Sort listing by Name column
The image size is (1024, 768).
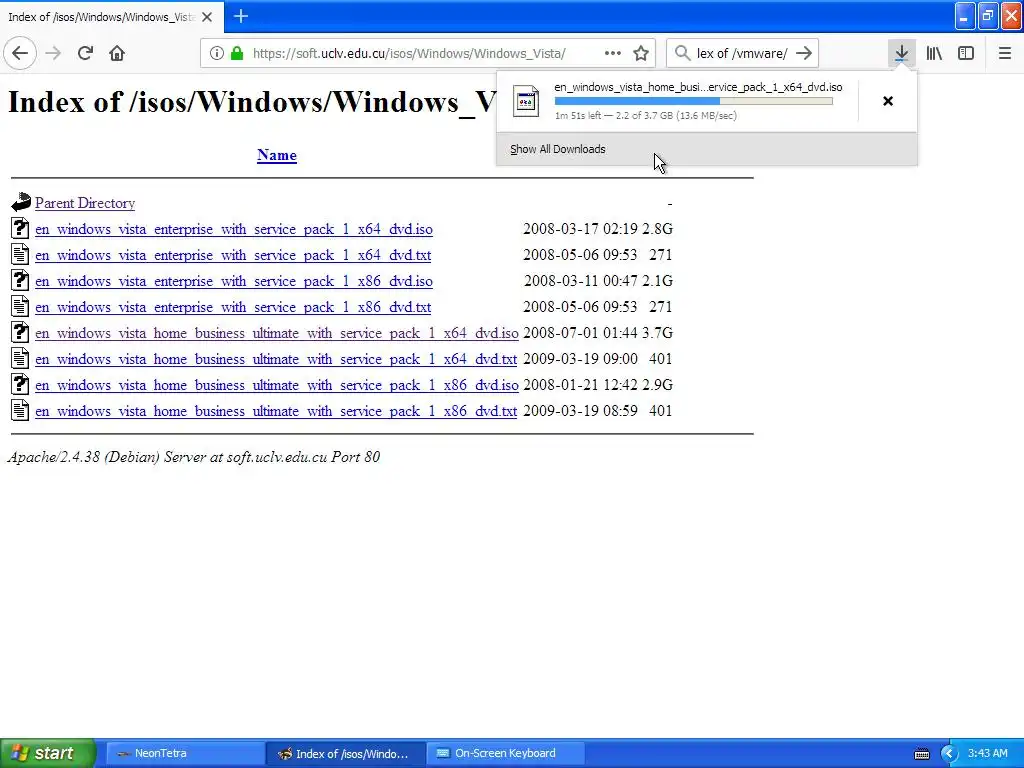pyautogui.click(x=277, y=155)
